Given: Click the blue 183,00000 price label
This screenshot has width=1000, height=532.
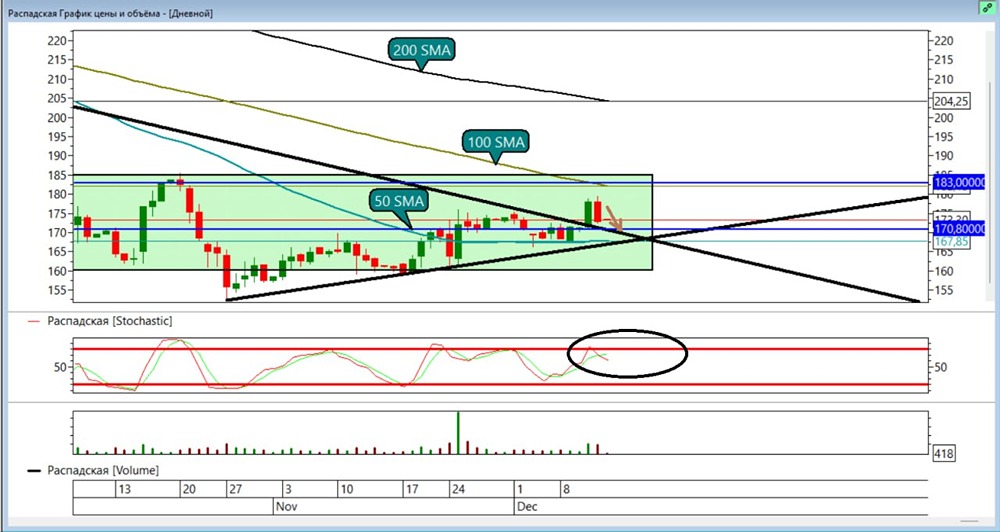Looking at the screenshot, I should (x=959, y=182).
